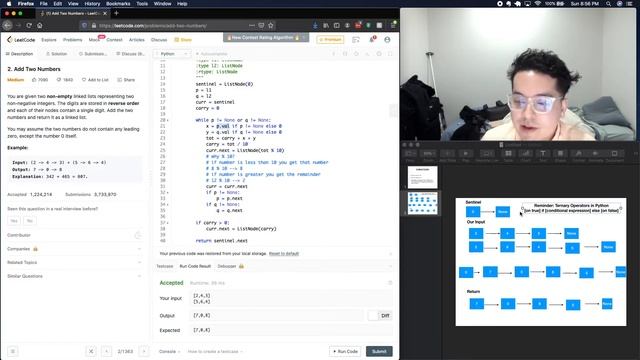Answer No to seen in interview question
This screenshot has height=360, width=640.
[x=29, y=221]
